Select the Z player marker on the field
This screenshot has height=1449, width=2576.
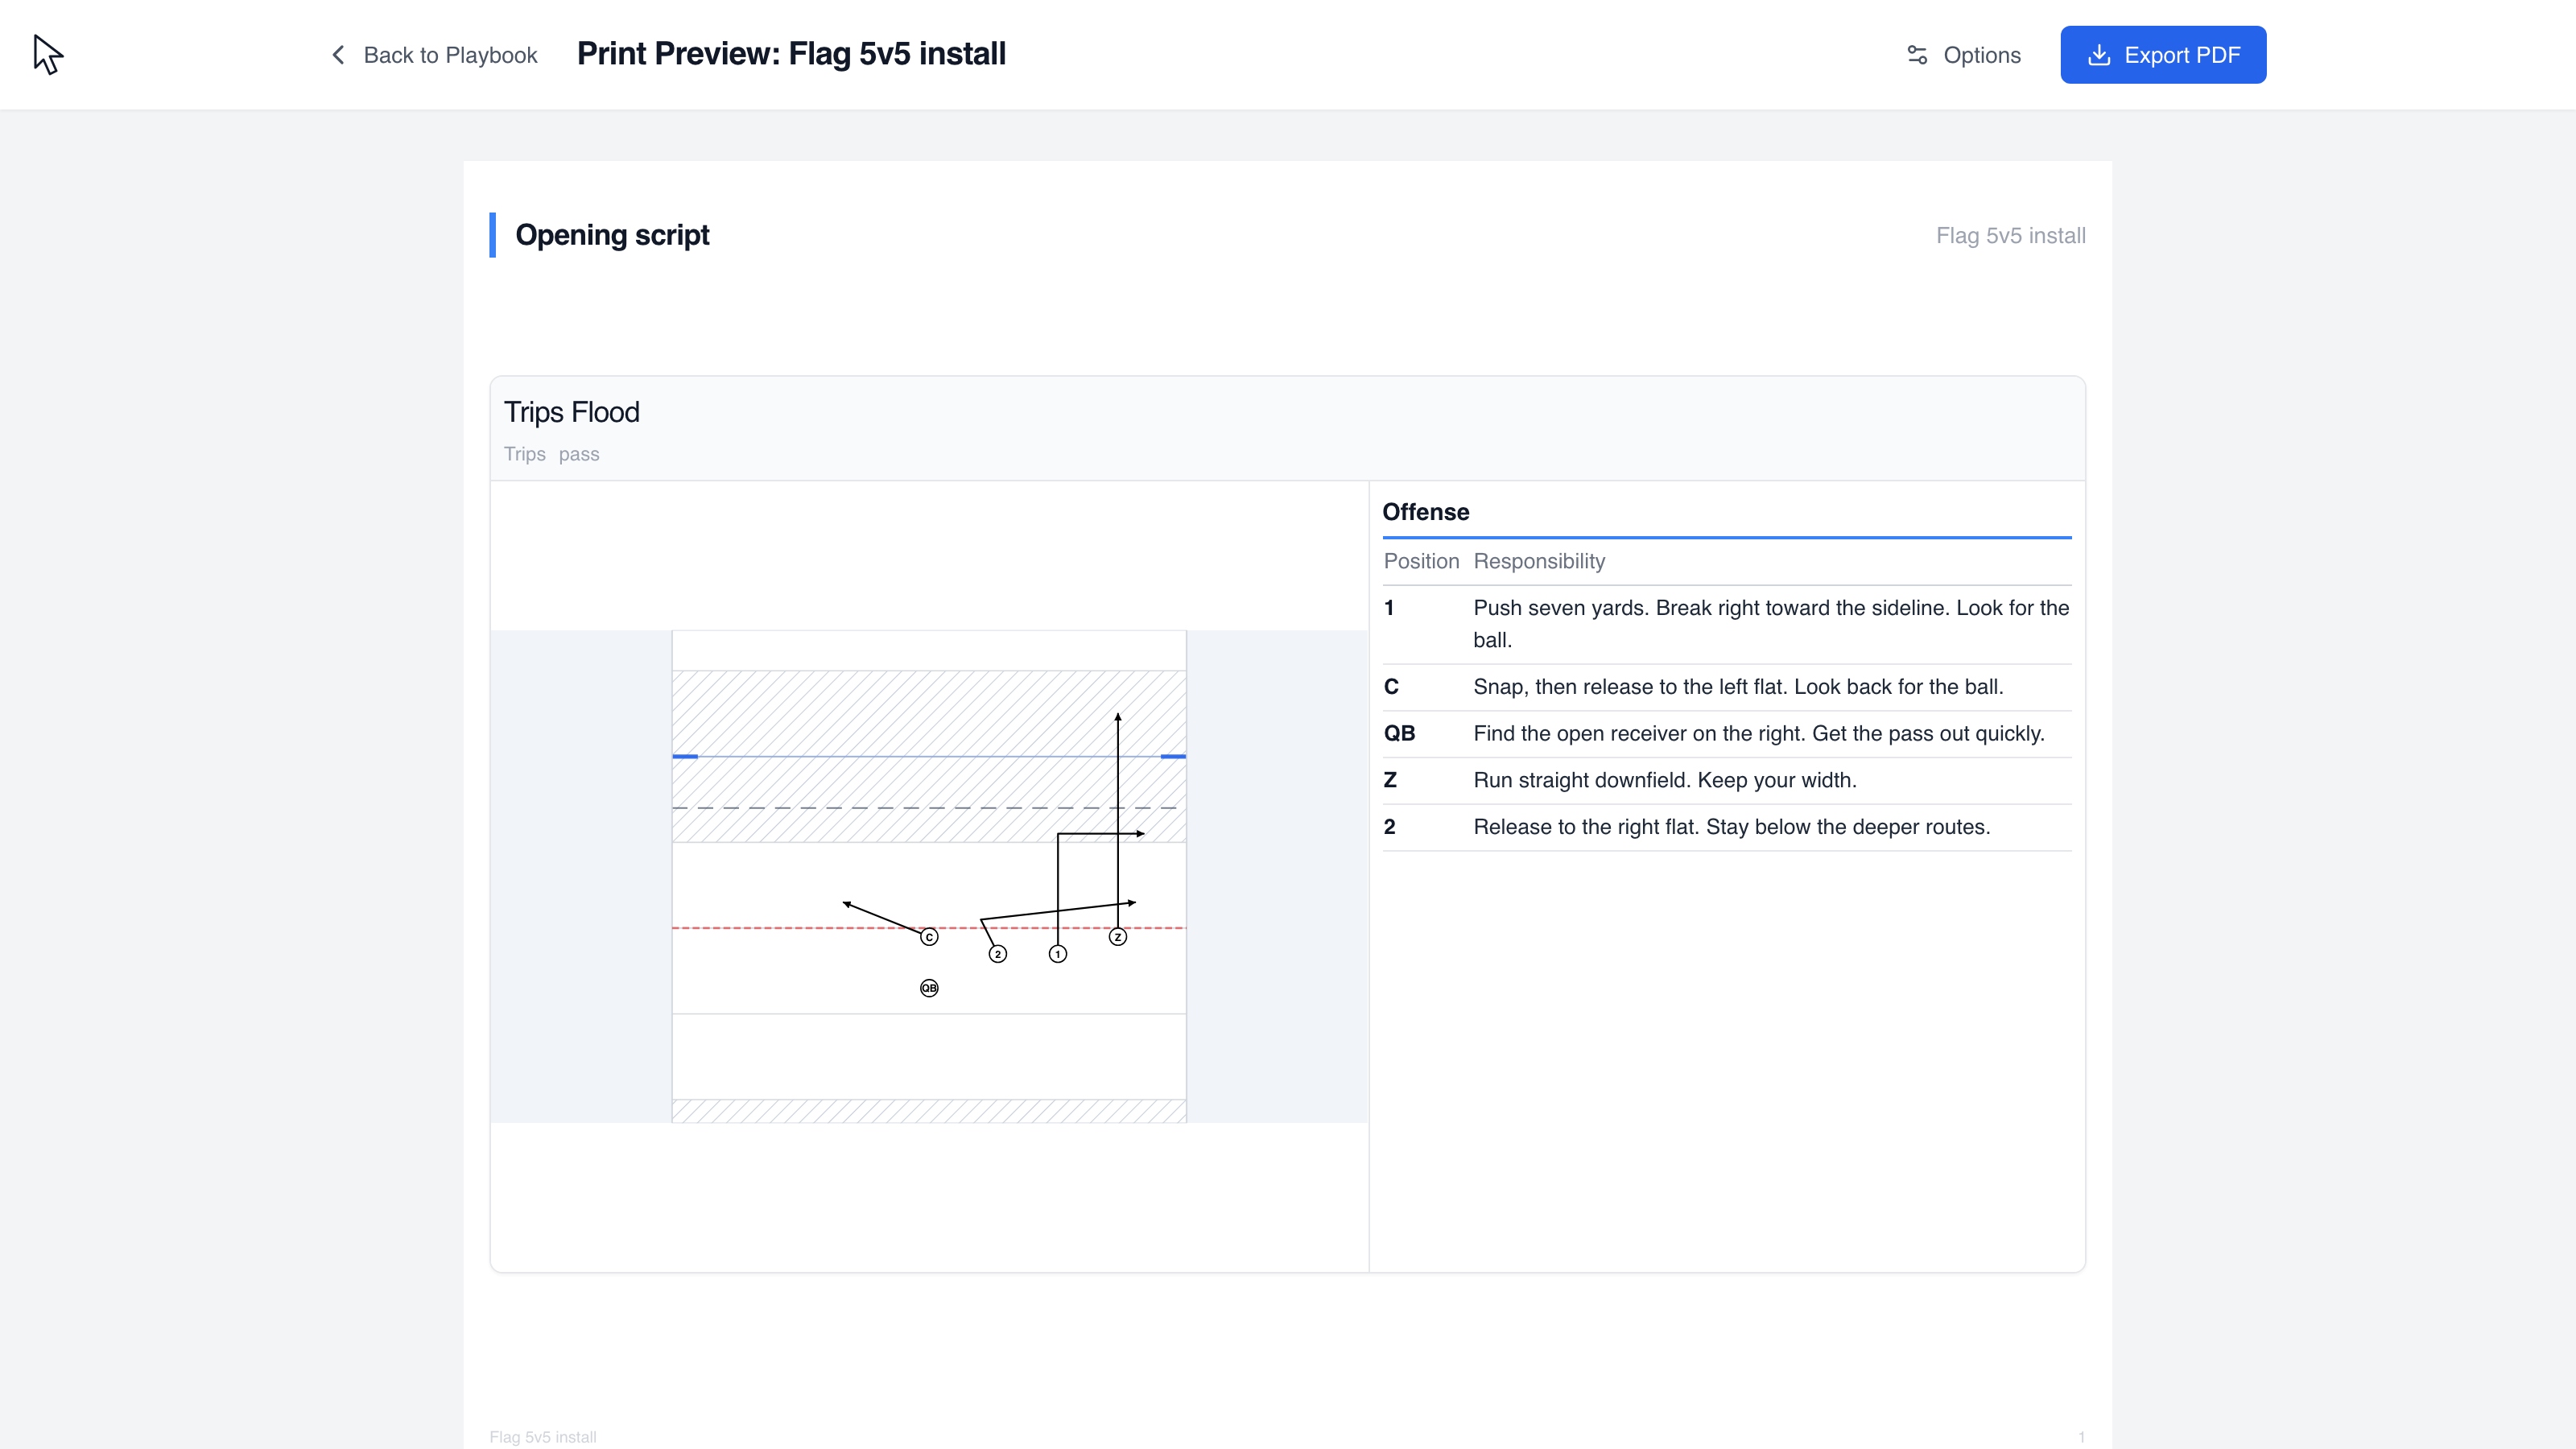click(x=1118, y=937)
